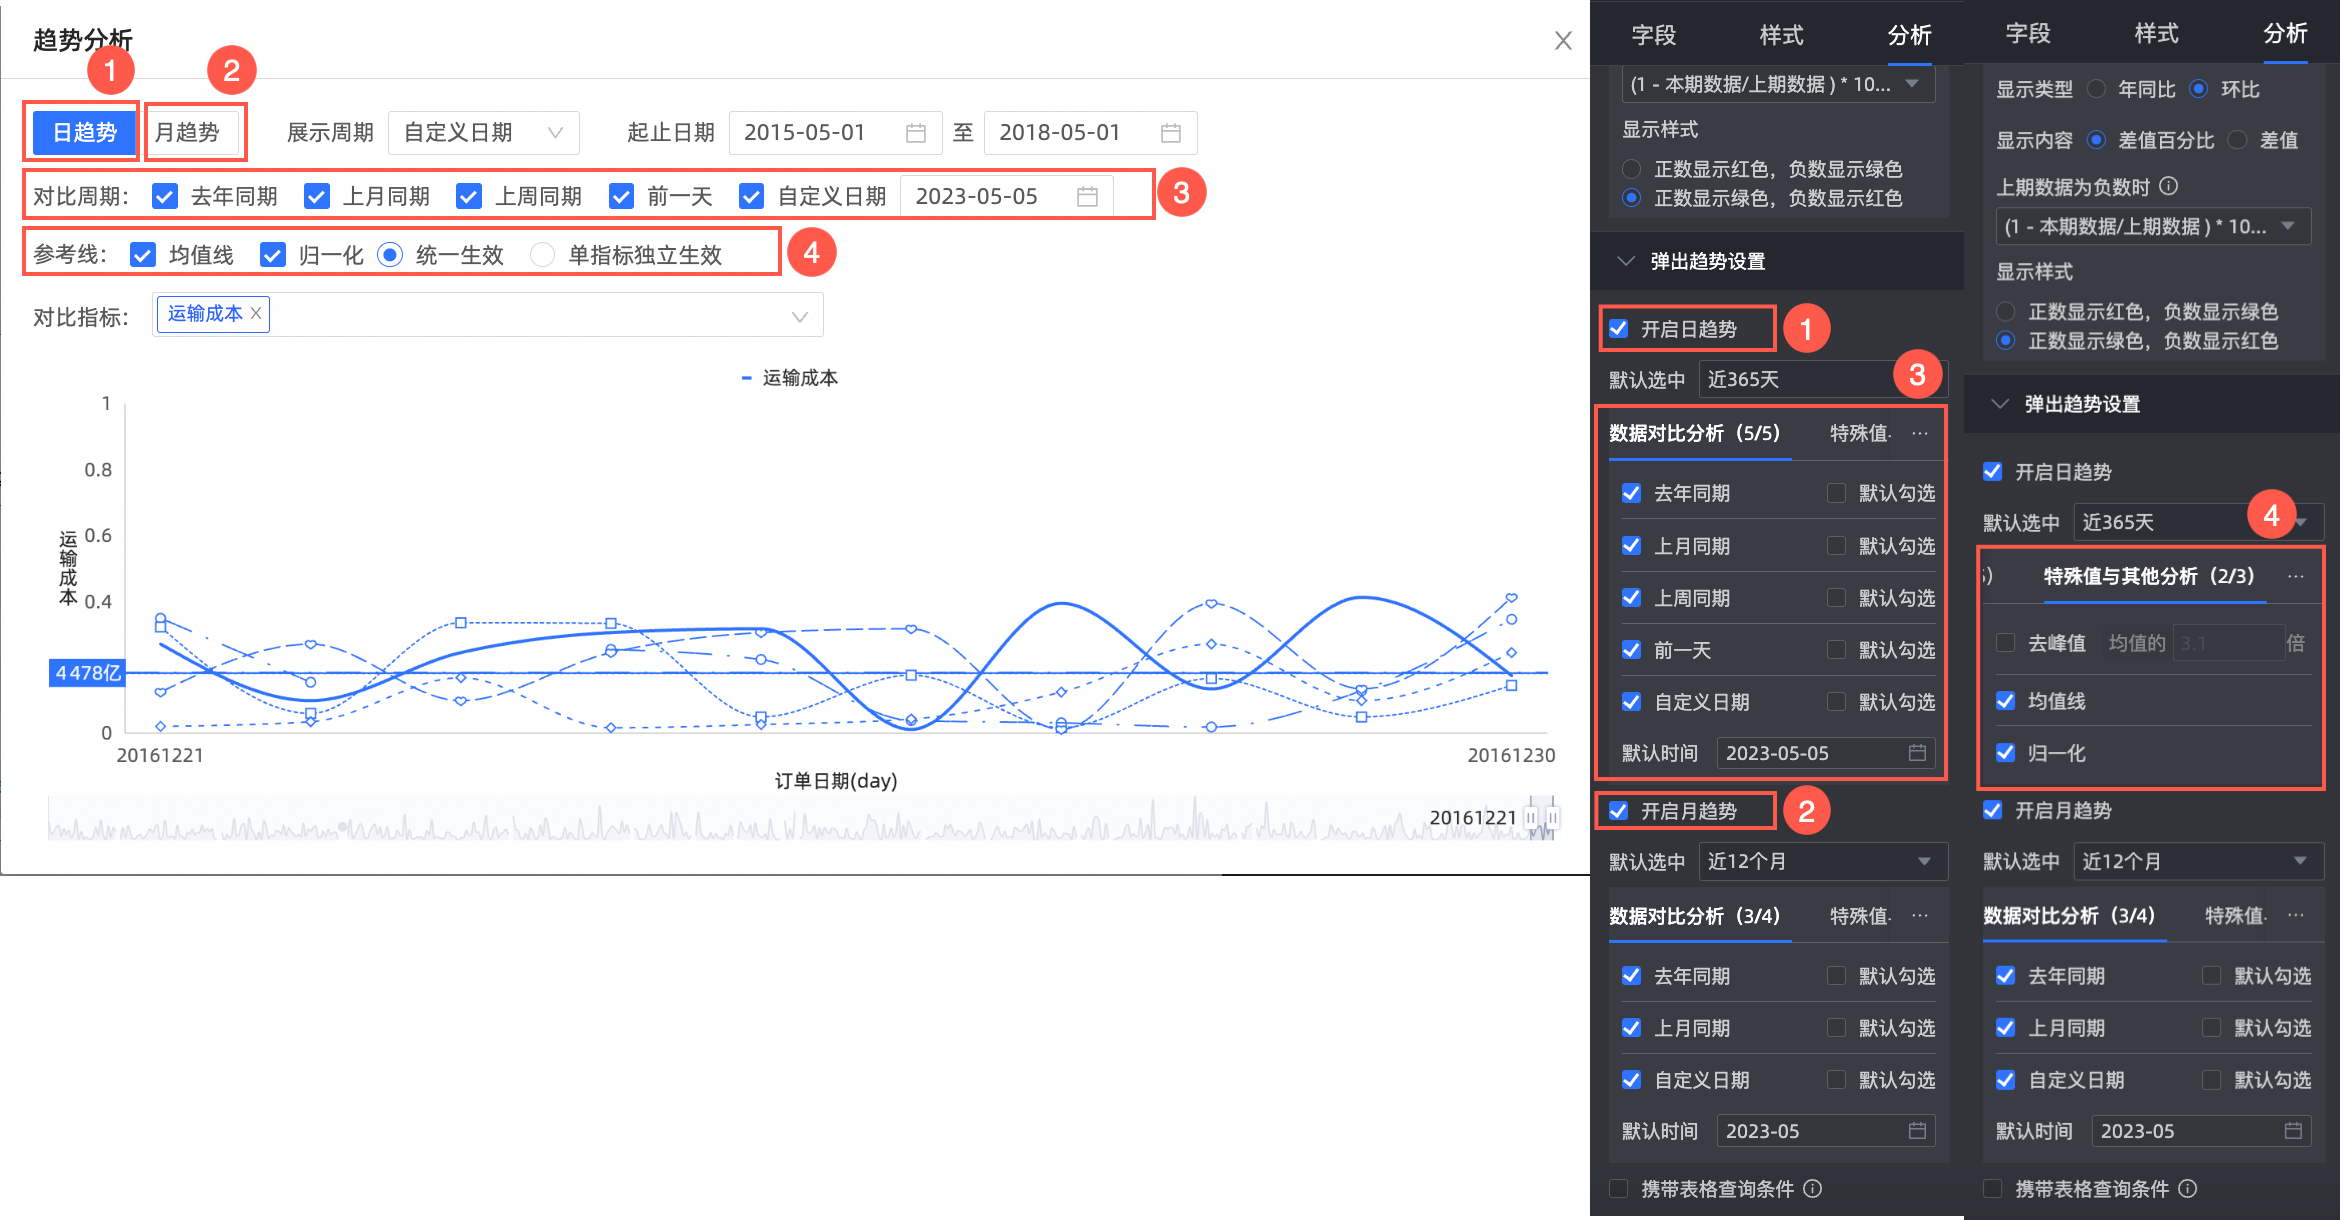This screenshot has height=1220, width=2342.
Task: Enable 默认勾选 for 去年同期 in daily section
Action: tap(1836, 493)
